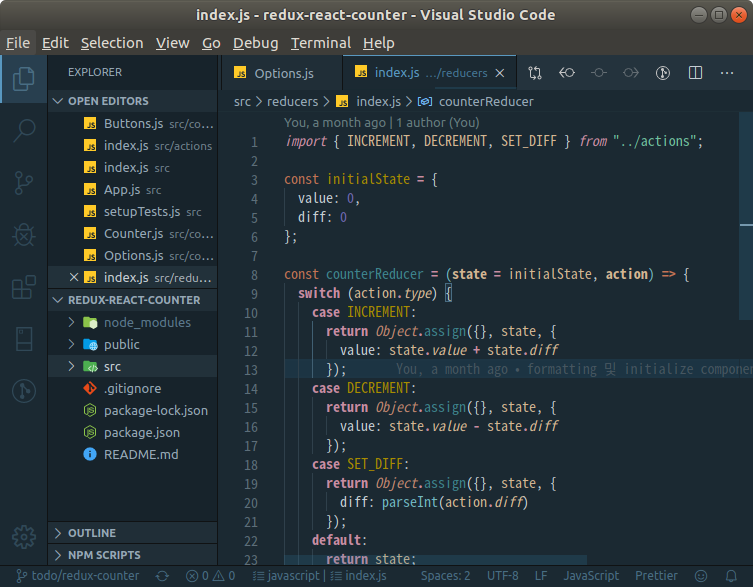
Task: Open notifications bell in status bar
Action: 731,576
